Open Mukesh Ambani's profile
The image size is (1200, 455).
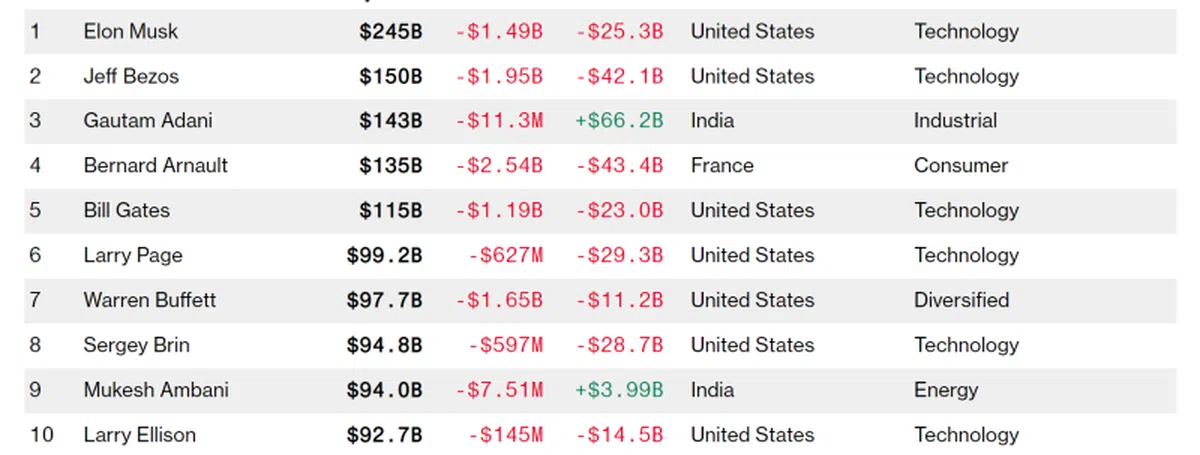156,390
